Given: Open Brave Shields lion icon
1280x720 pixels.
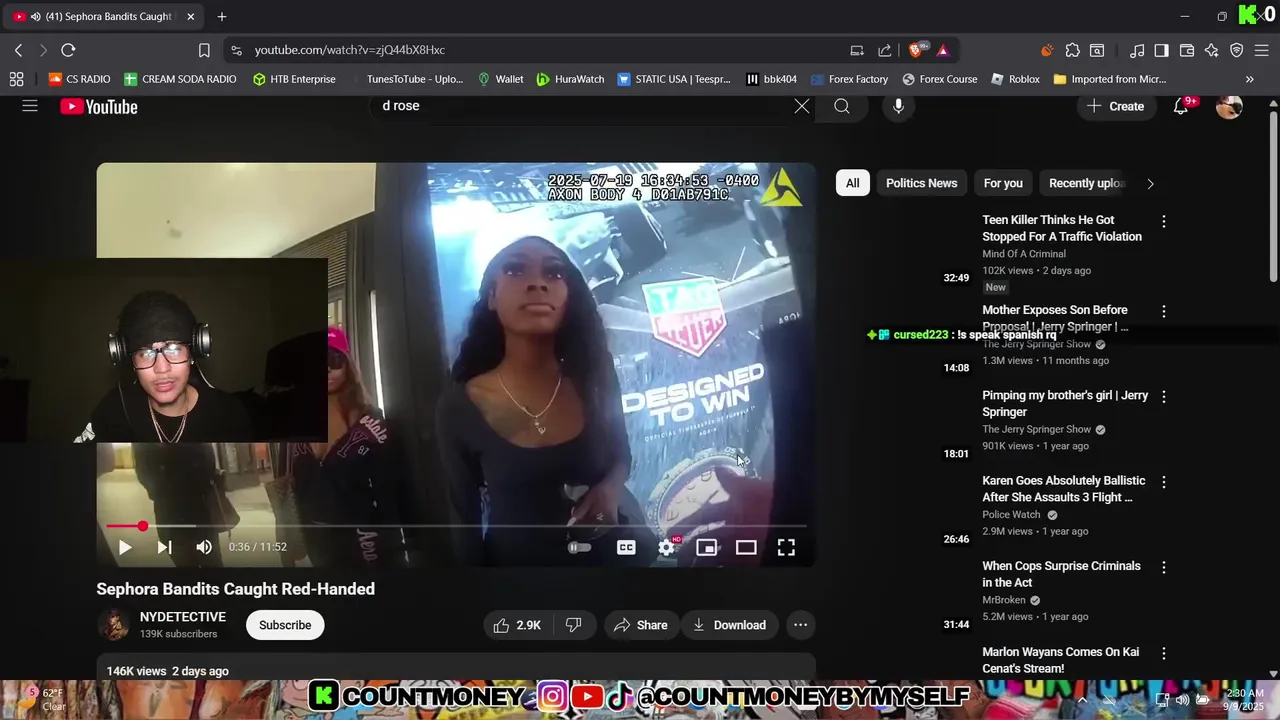Looking at the screenshot, I should pos(916,50).
